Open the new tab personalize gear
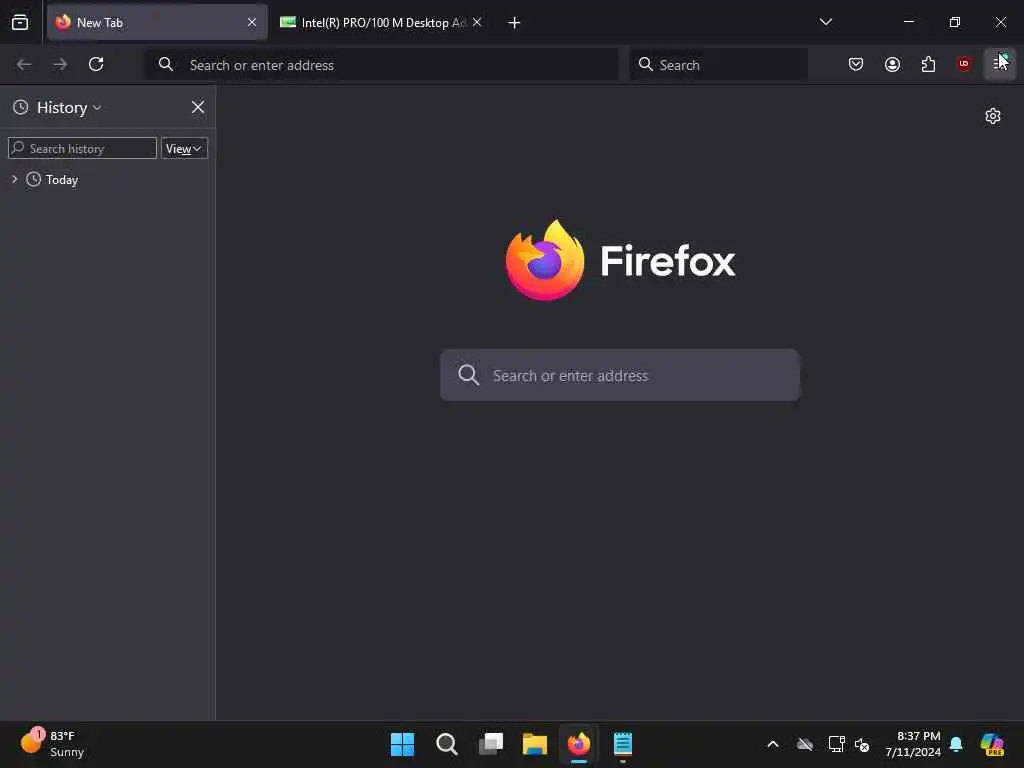The height and width of the screenshot is (768, 1024). pyautogui.click(x=993, y=116)
